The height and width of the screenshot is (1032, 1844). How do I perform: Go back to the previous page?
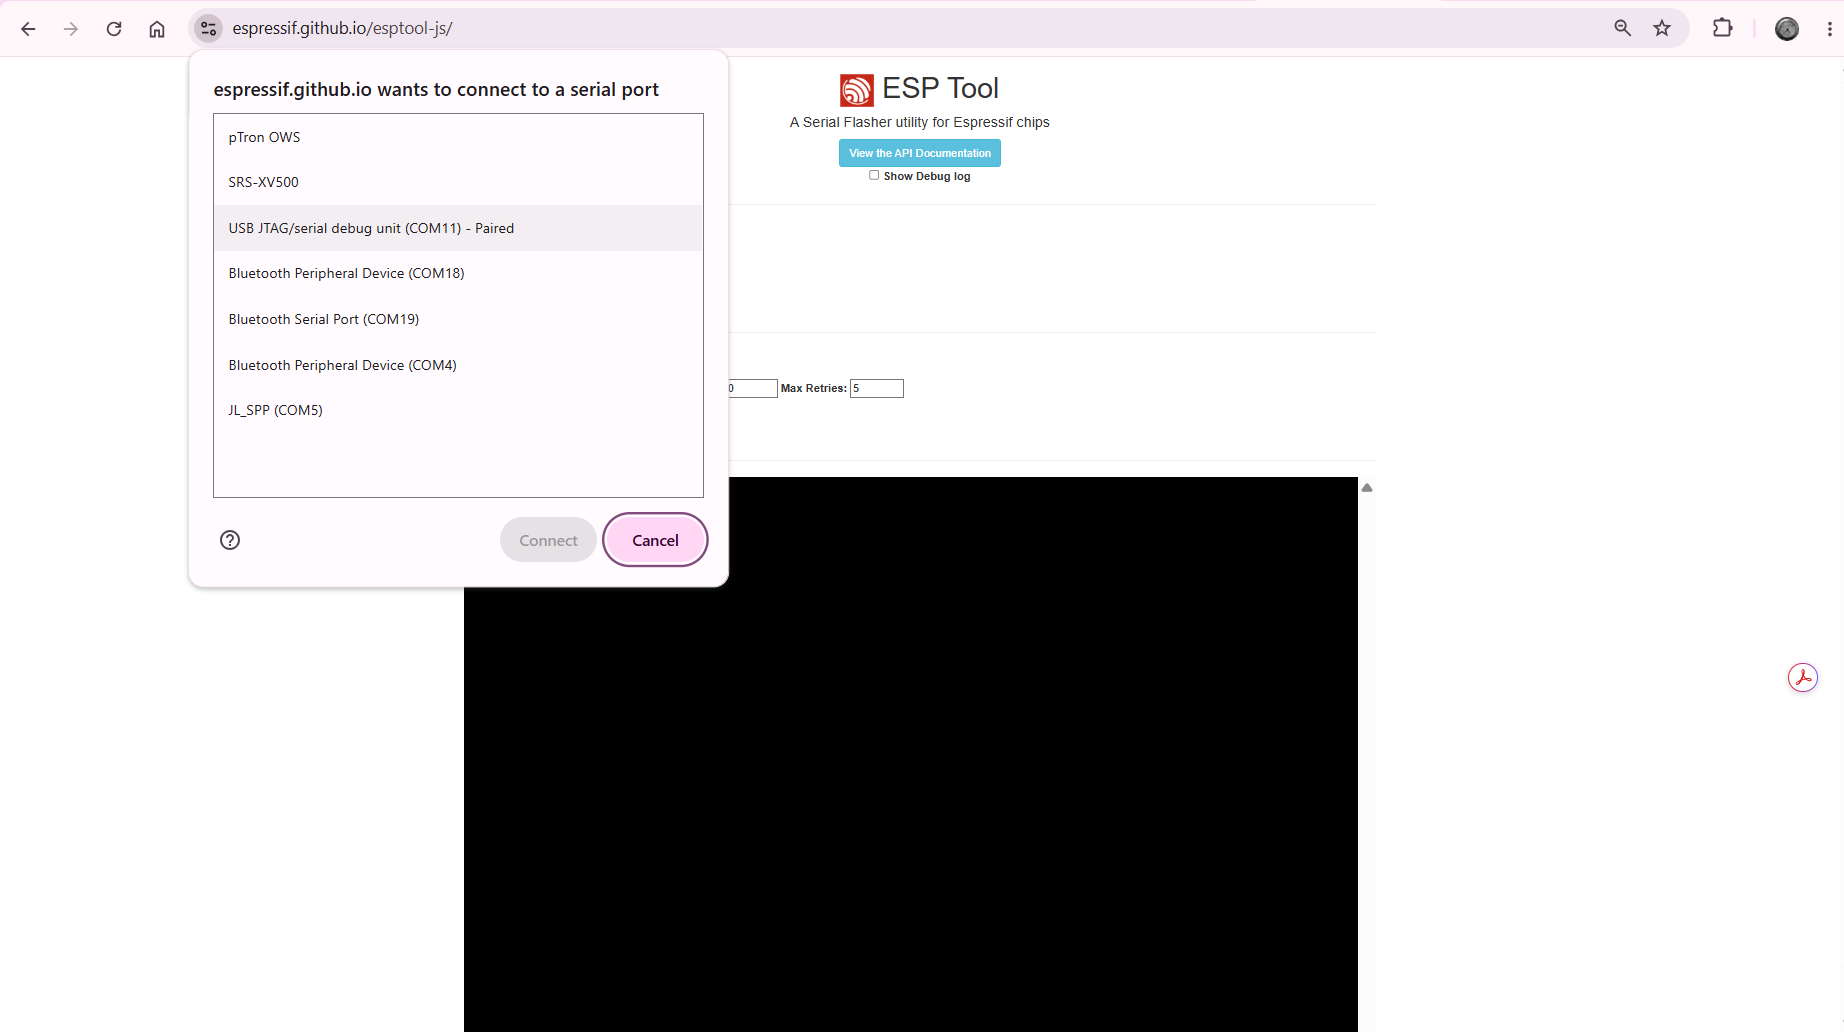(x=28, y=29)
